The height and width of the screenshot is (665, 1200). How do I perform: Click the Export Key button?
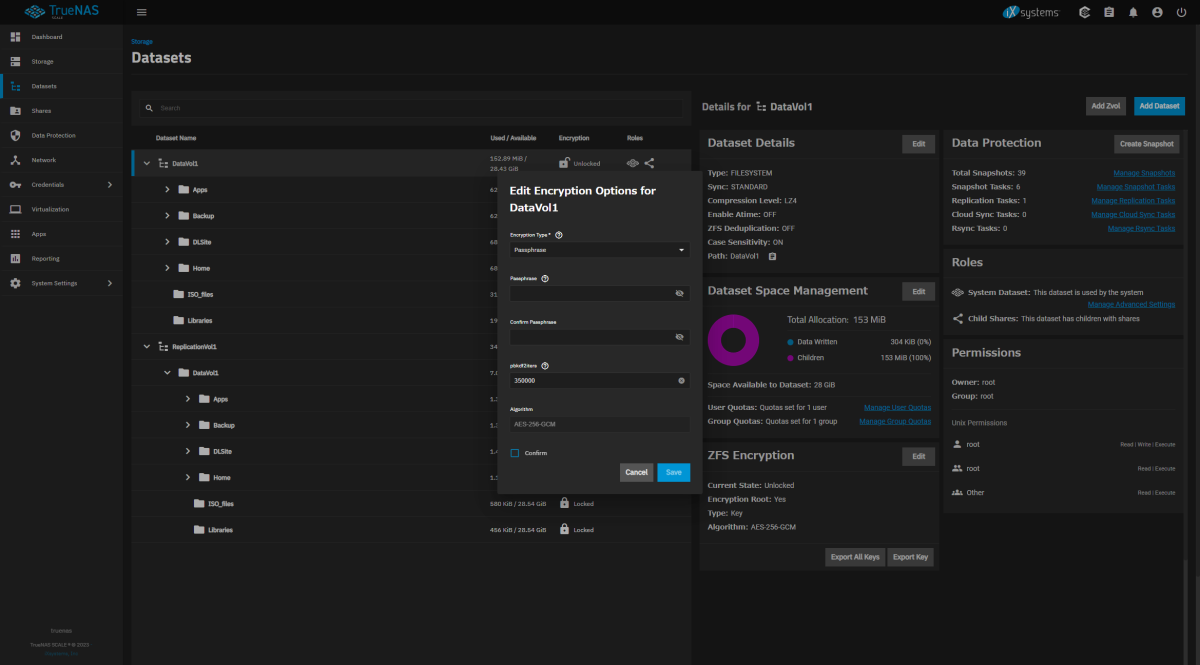(x=910, y=557)
